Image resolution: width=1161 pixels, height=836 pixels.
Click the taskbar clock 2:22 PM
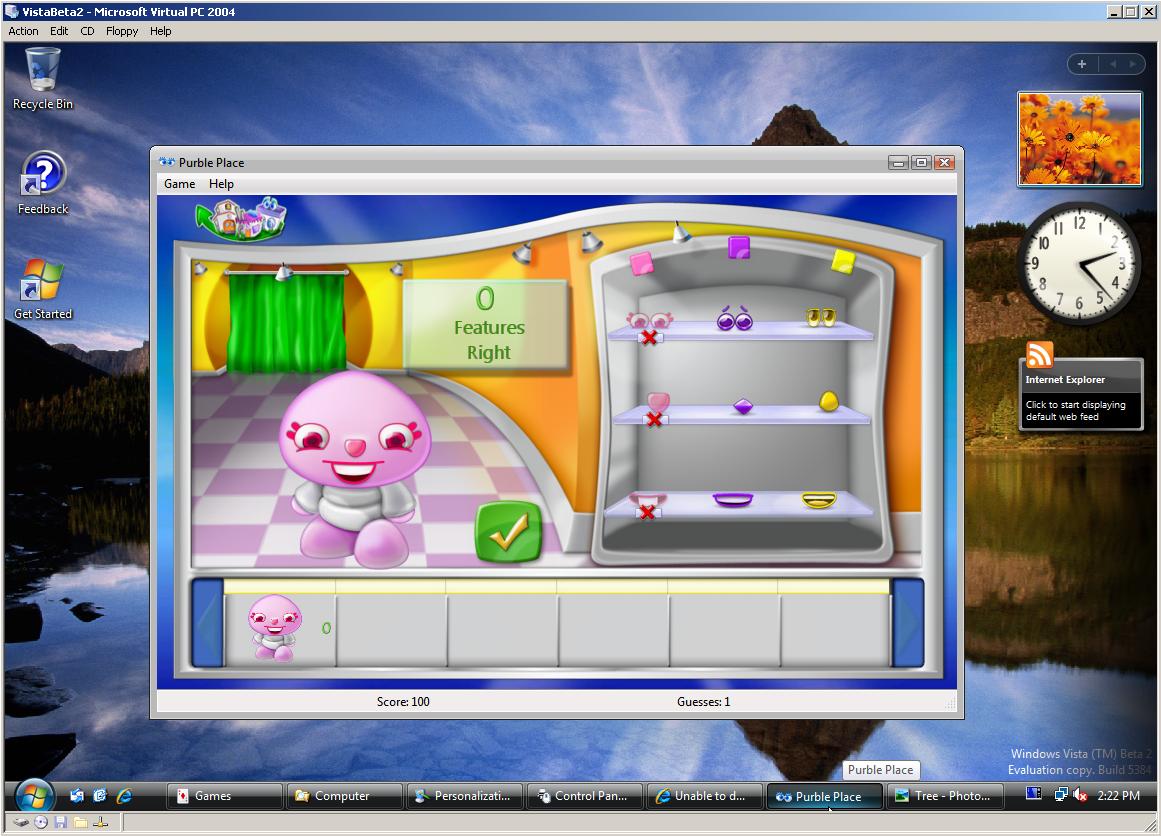pyautogui.click(x=1118, y=795)
